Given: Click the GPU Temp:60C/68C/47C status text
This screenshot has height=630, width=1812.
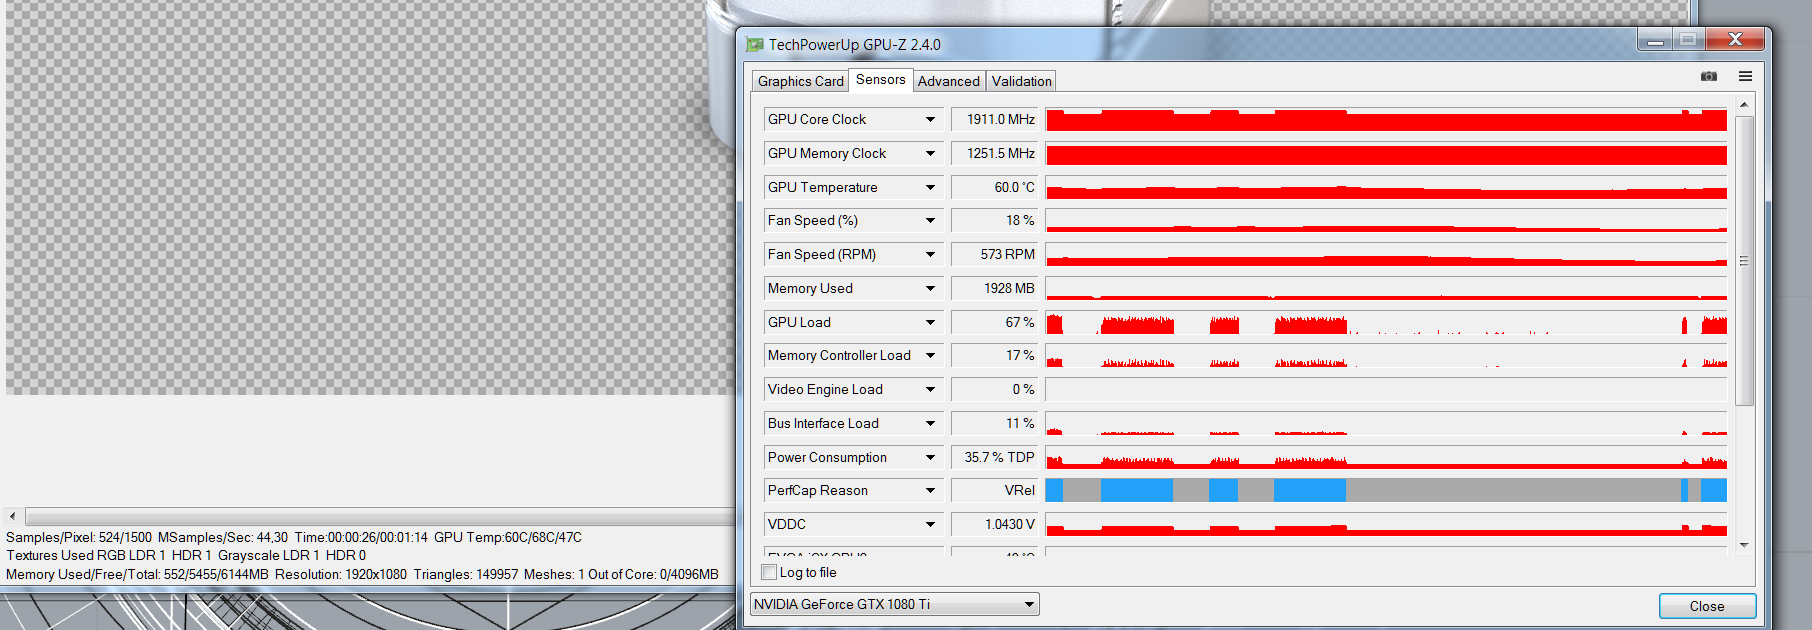Looking at the screenshot, I should [508, 537].
